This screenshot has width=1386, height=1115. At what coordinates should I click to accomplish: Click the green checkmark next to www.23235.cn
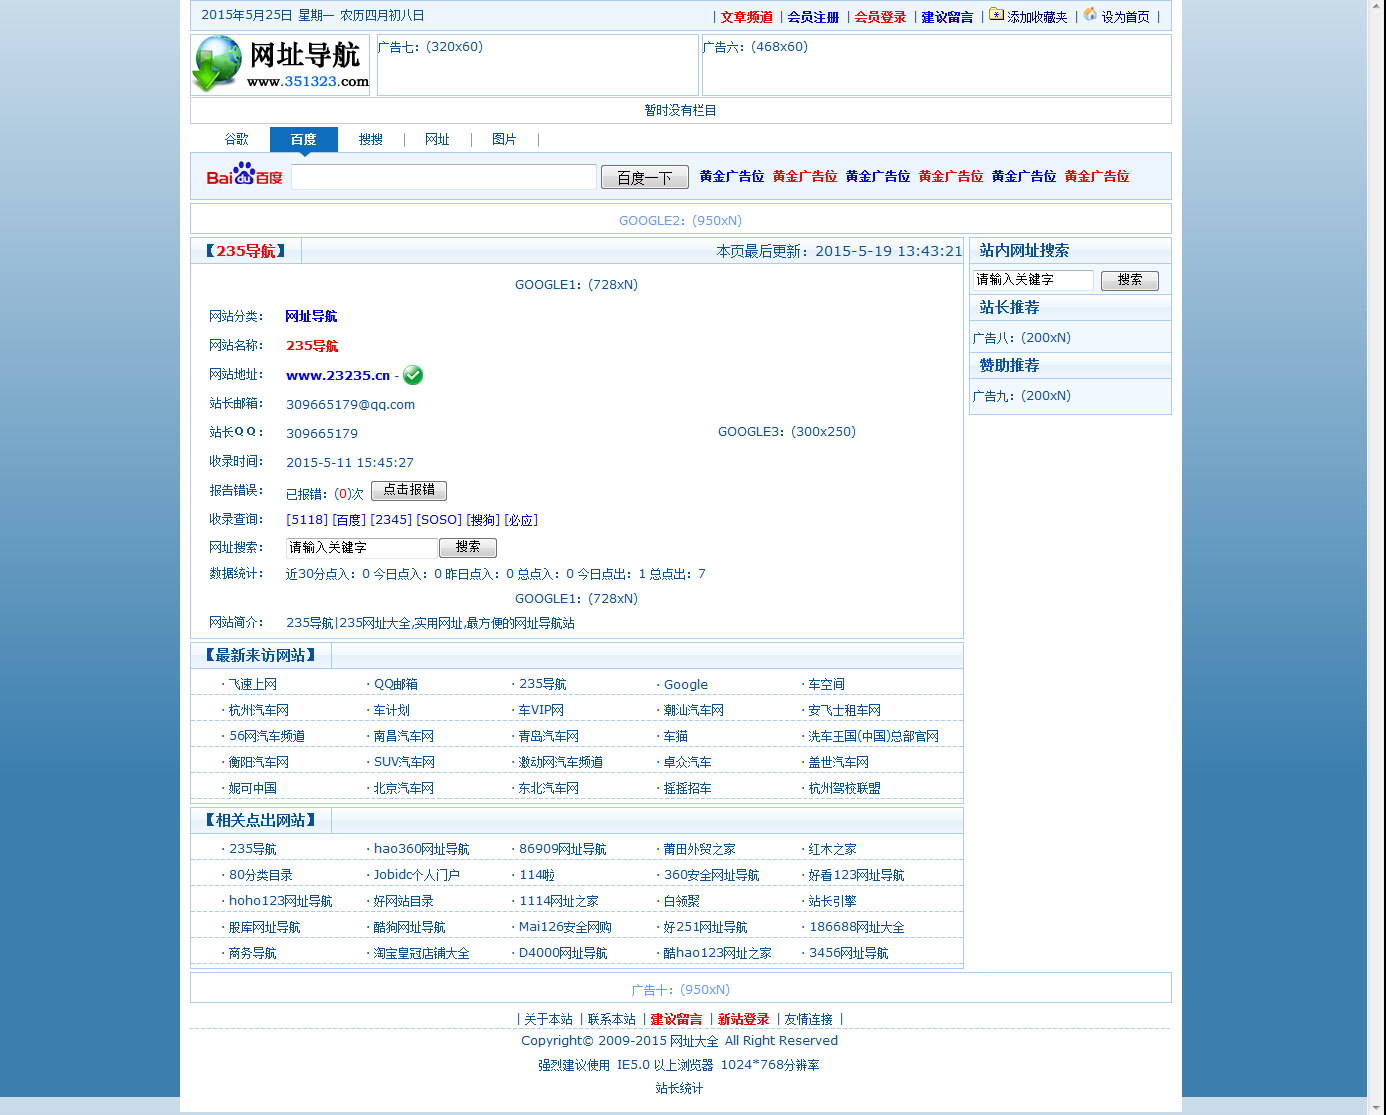coord(413,375)
